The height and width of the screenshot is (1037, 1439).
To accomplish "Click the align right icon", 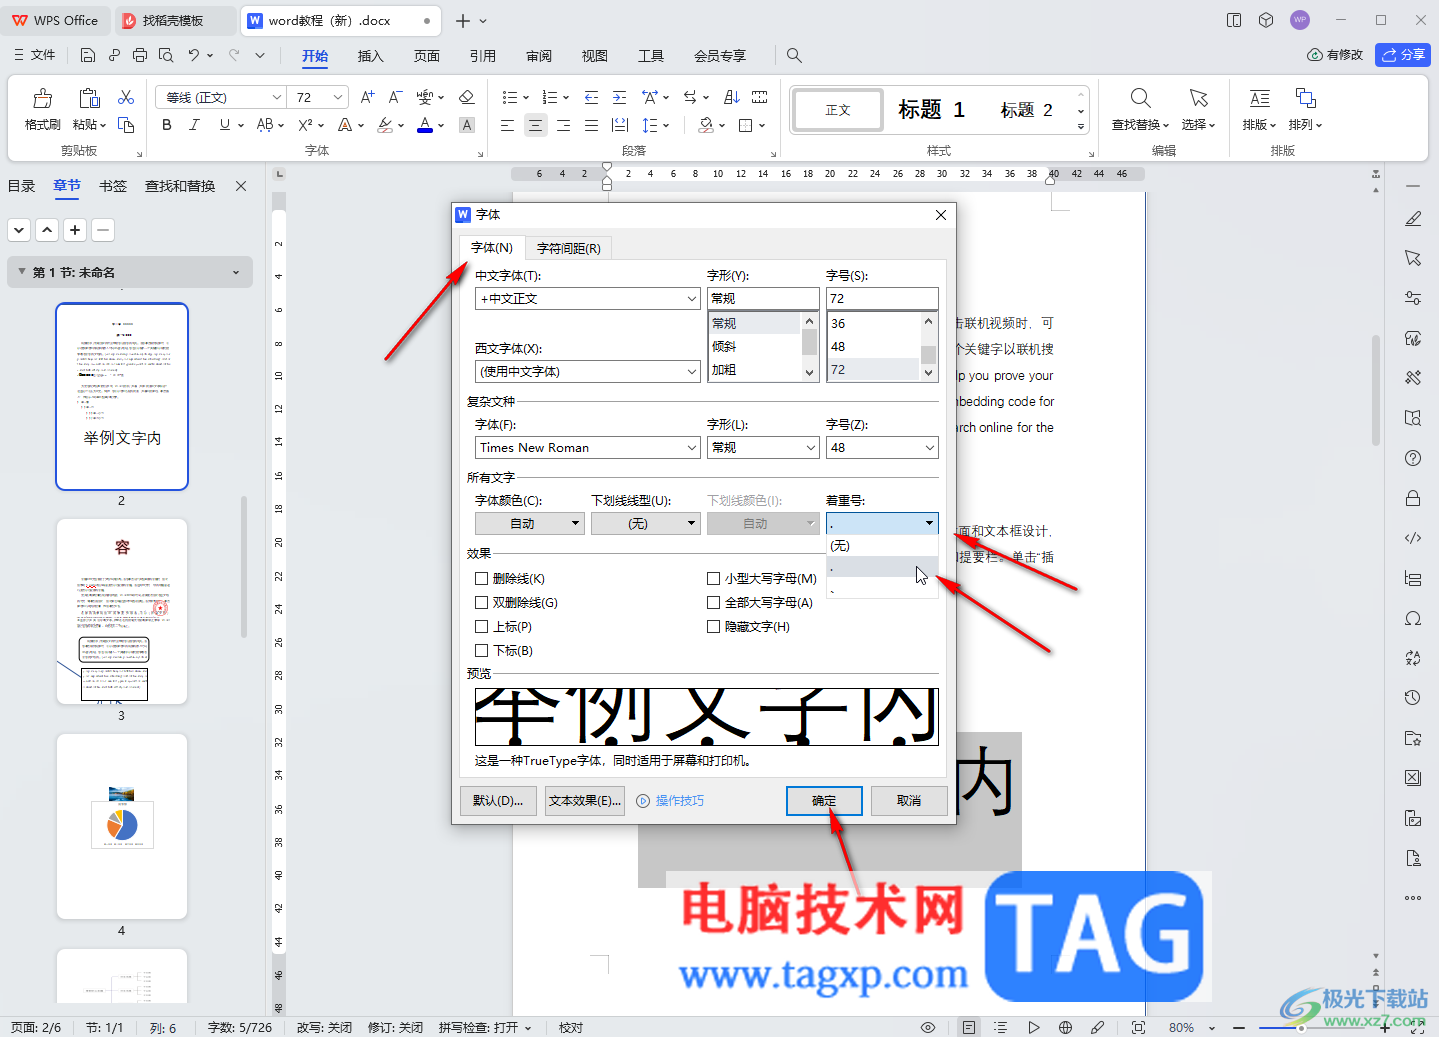I will [564, 125].
